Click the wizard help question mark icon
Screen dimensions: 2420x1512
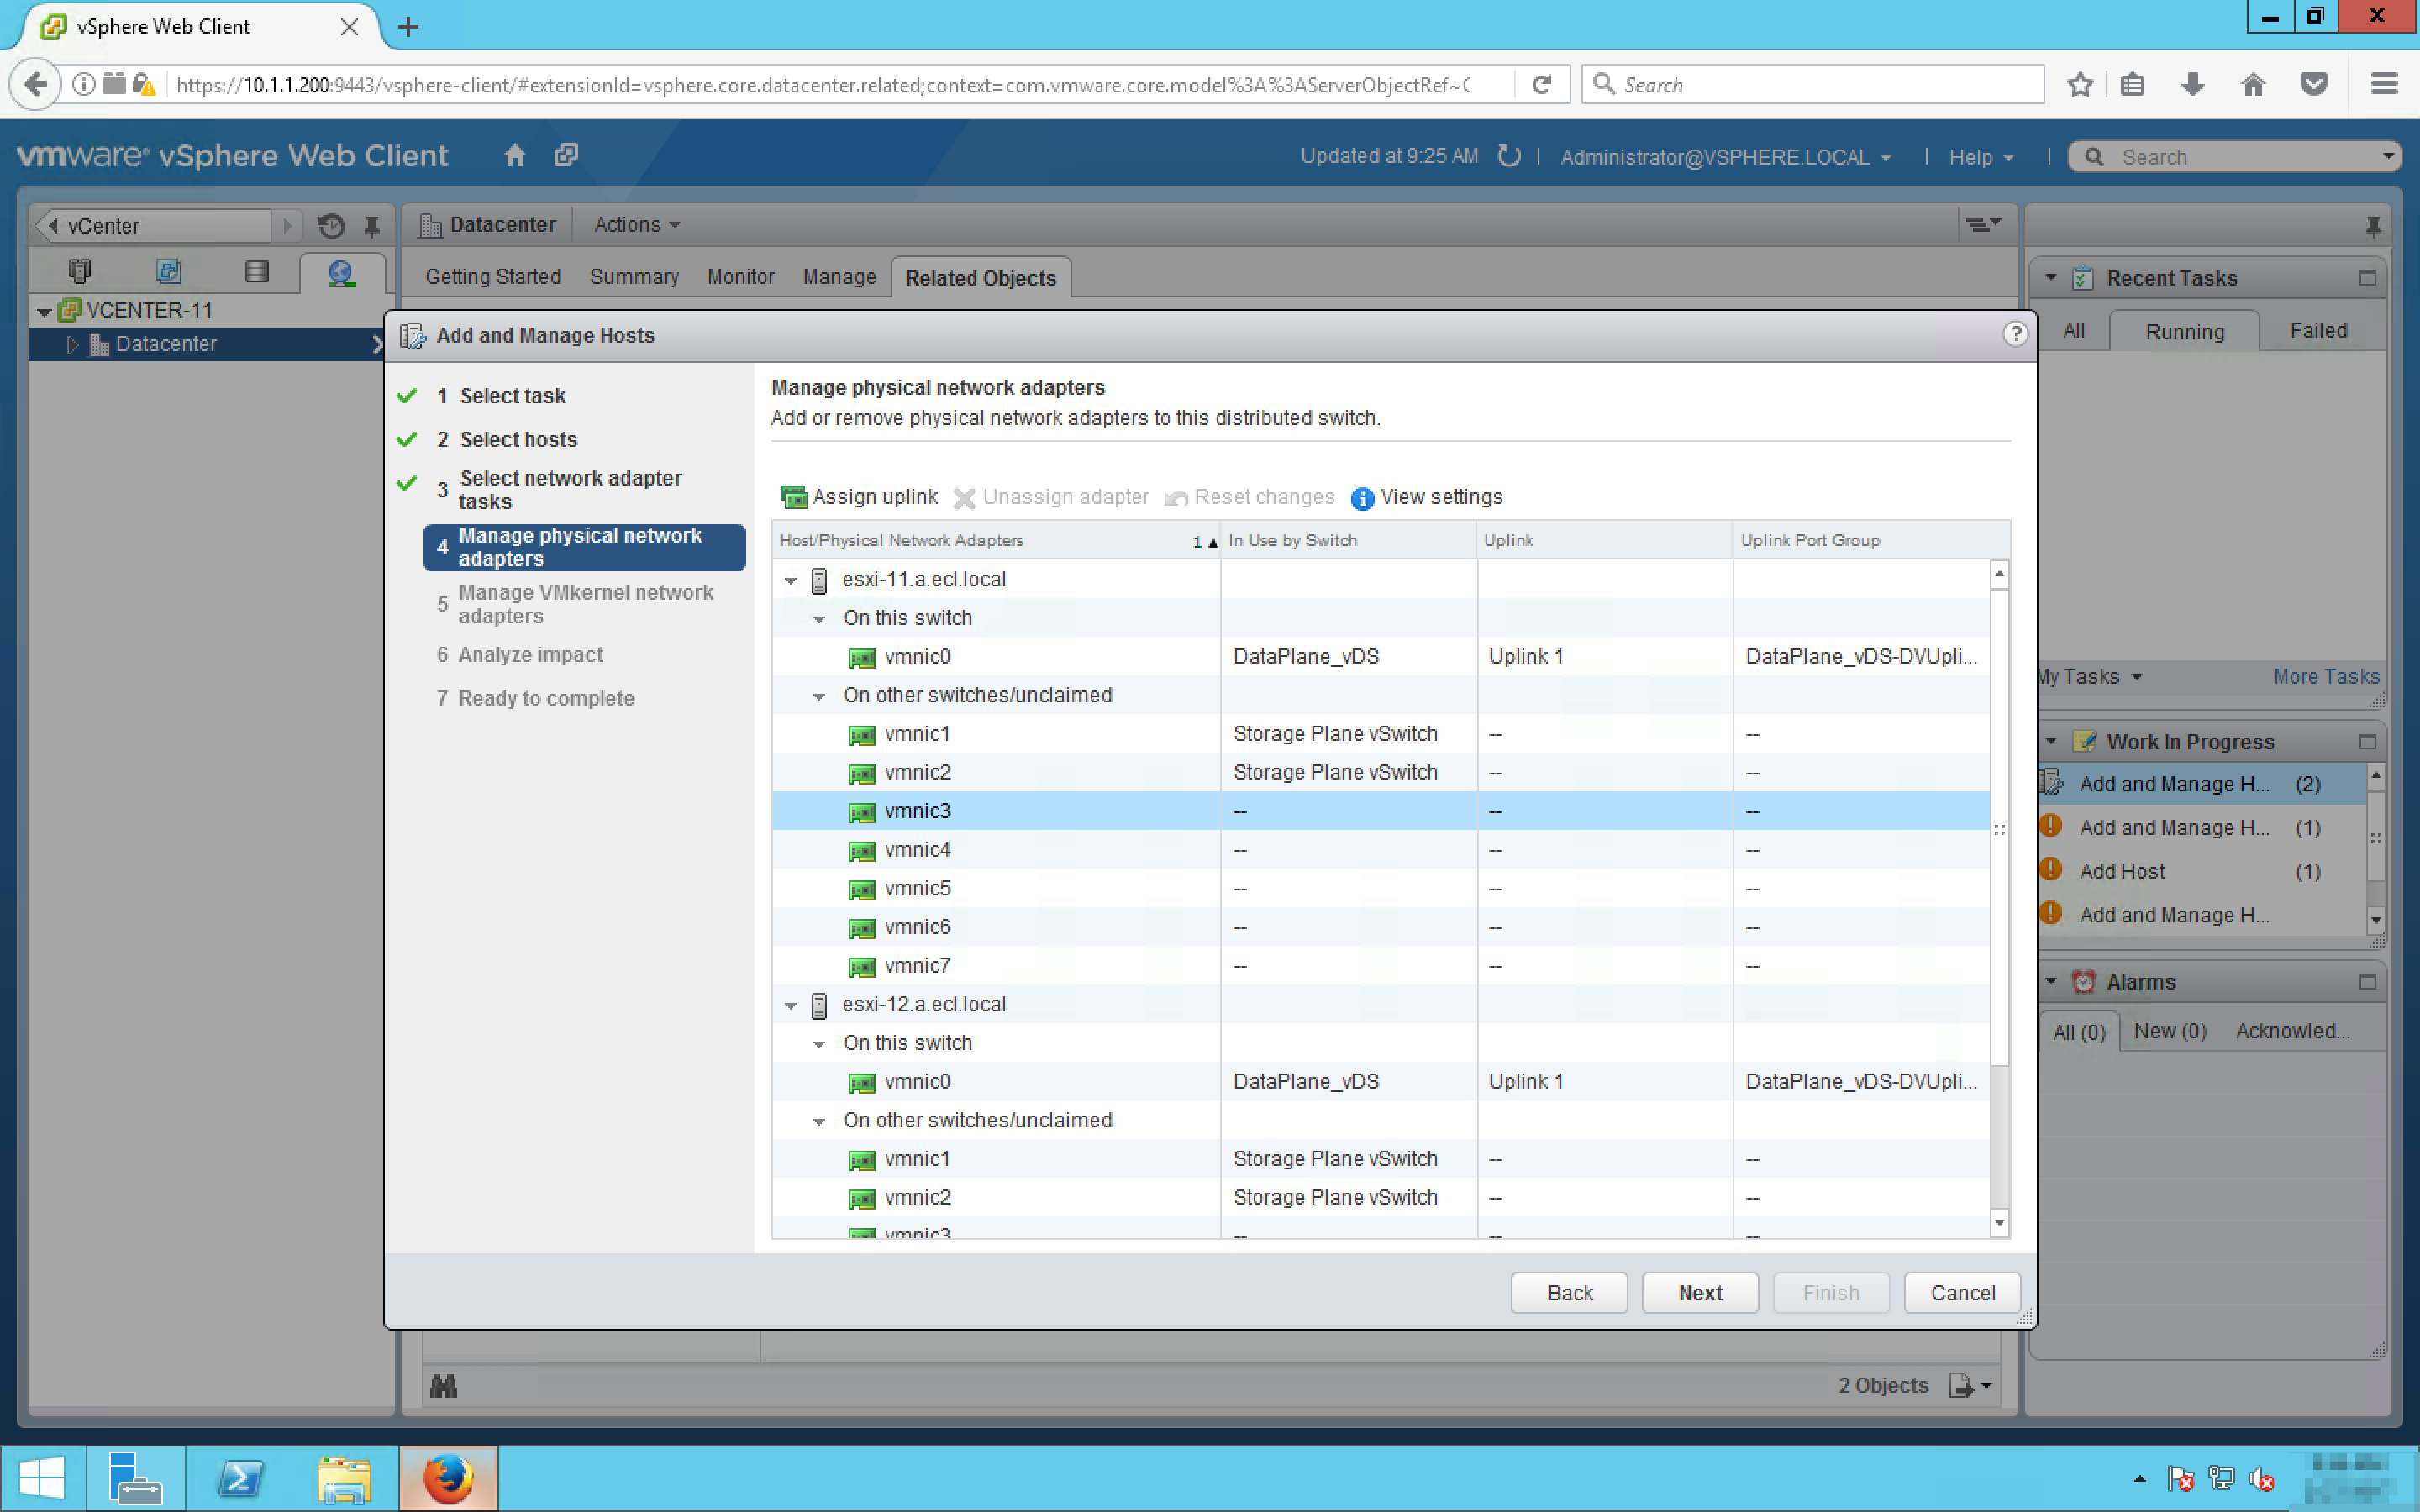pyautogui.click(x=2014, y=334)
